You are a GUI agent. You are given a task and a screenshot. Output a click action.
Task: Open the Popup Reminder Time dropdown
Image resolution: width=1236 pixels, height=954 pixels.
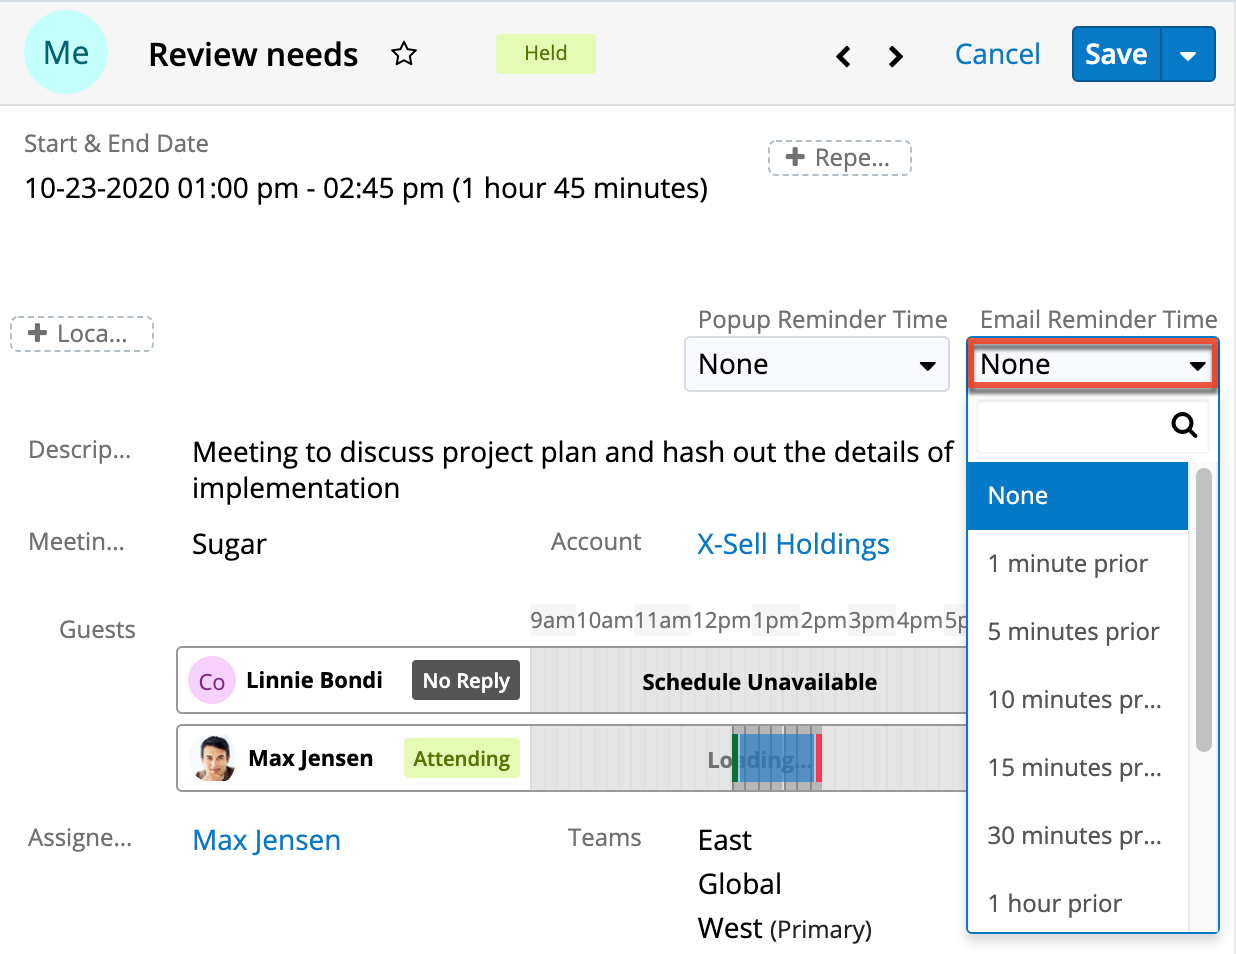[816, 365]
